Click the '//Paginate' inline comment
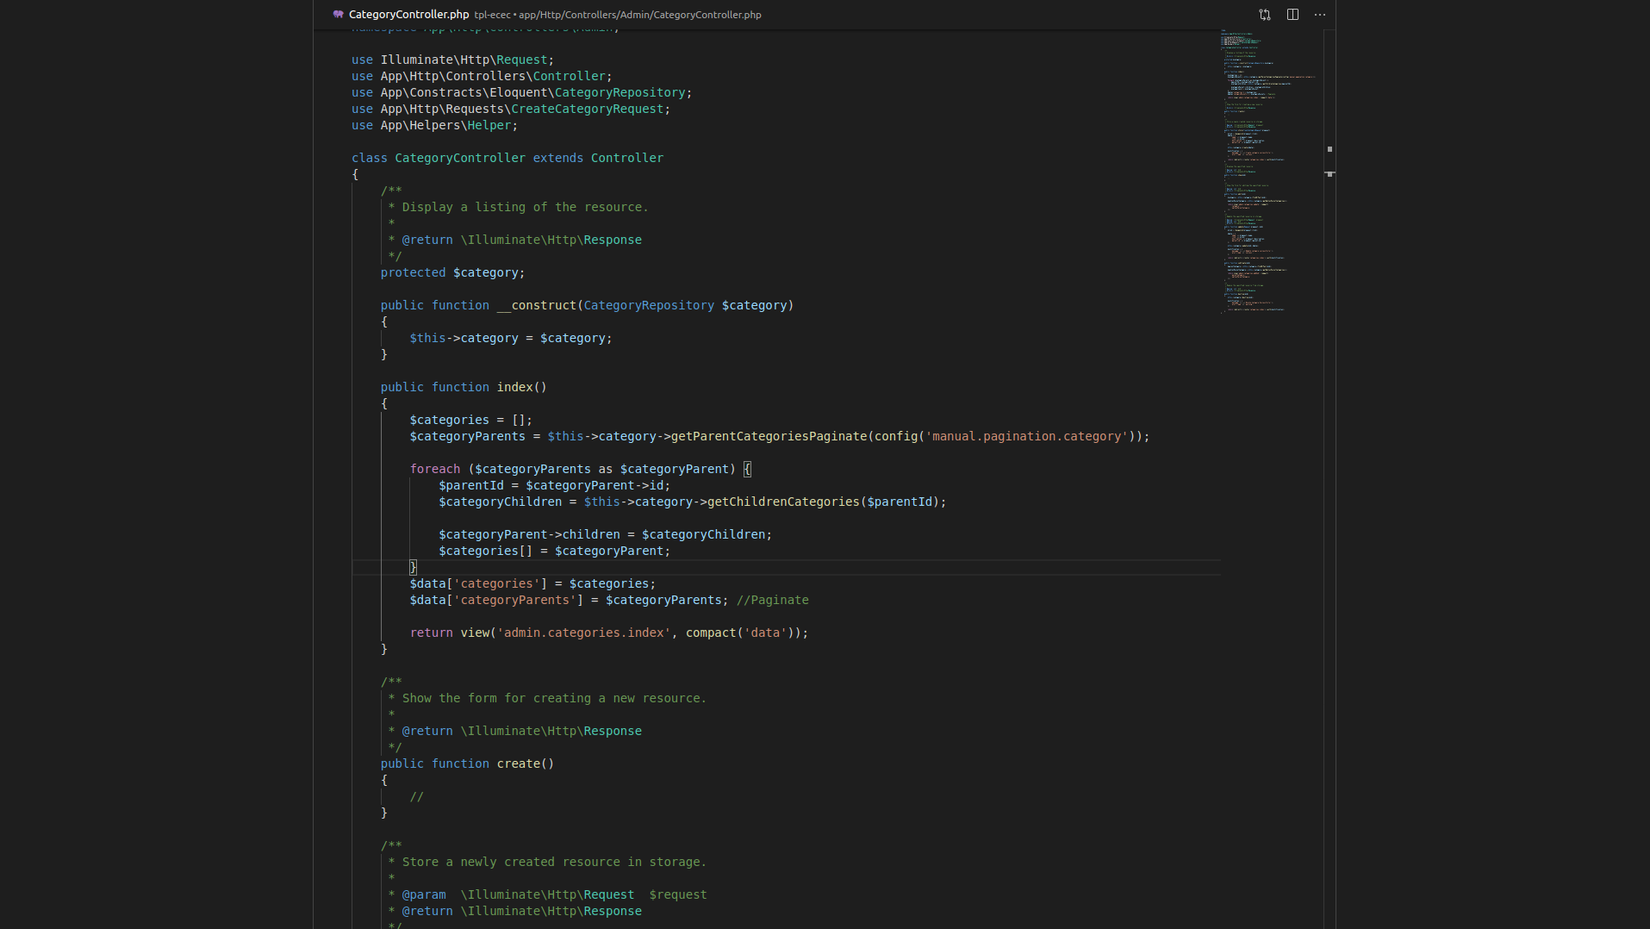The width and height of the screenshot is (1650, 929). [x=773, y=600]
